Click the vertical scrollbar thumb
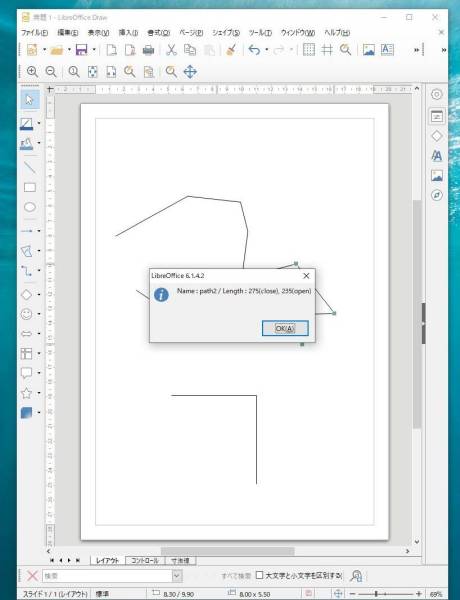The height and width of the screenshot is (600, 460). (417, 314)
